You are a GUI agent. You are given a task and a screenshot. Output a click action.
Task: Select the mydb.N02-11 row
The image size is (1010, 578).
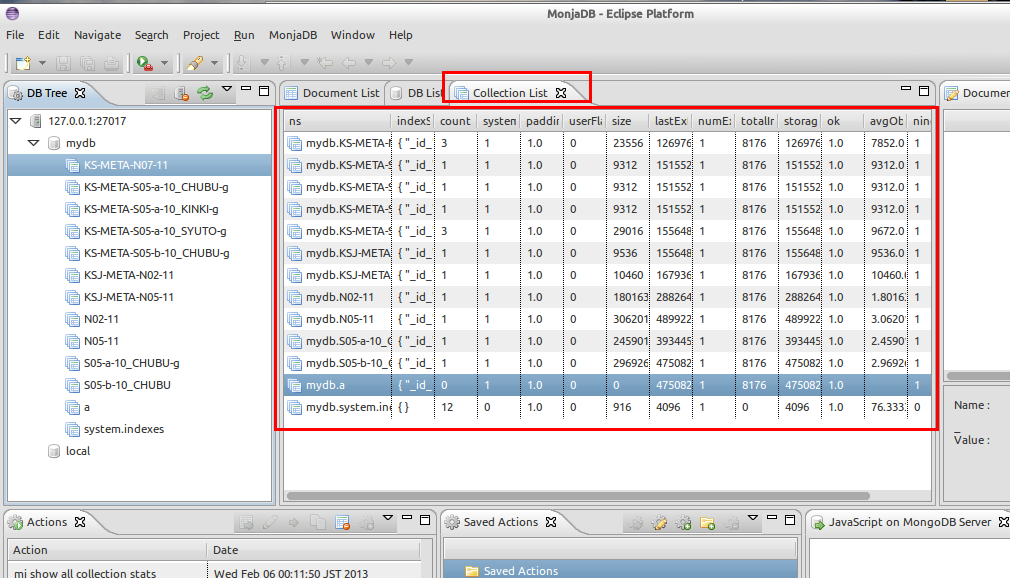pyautogui.click(x=607, y=297)
